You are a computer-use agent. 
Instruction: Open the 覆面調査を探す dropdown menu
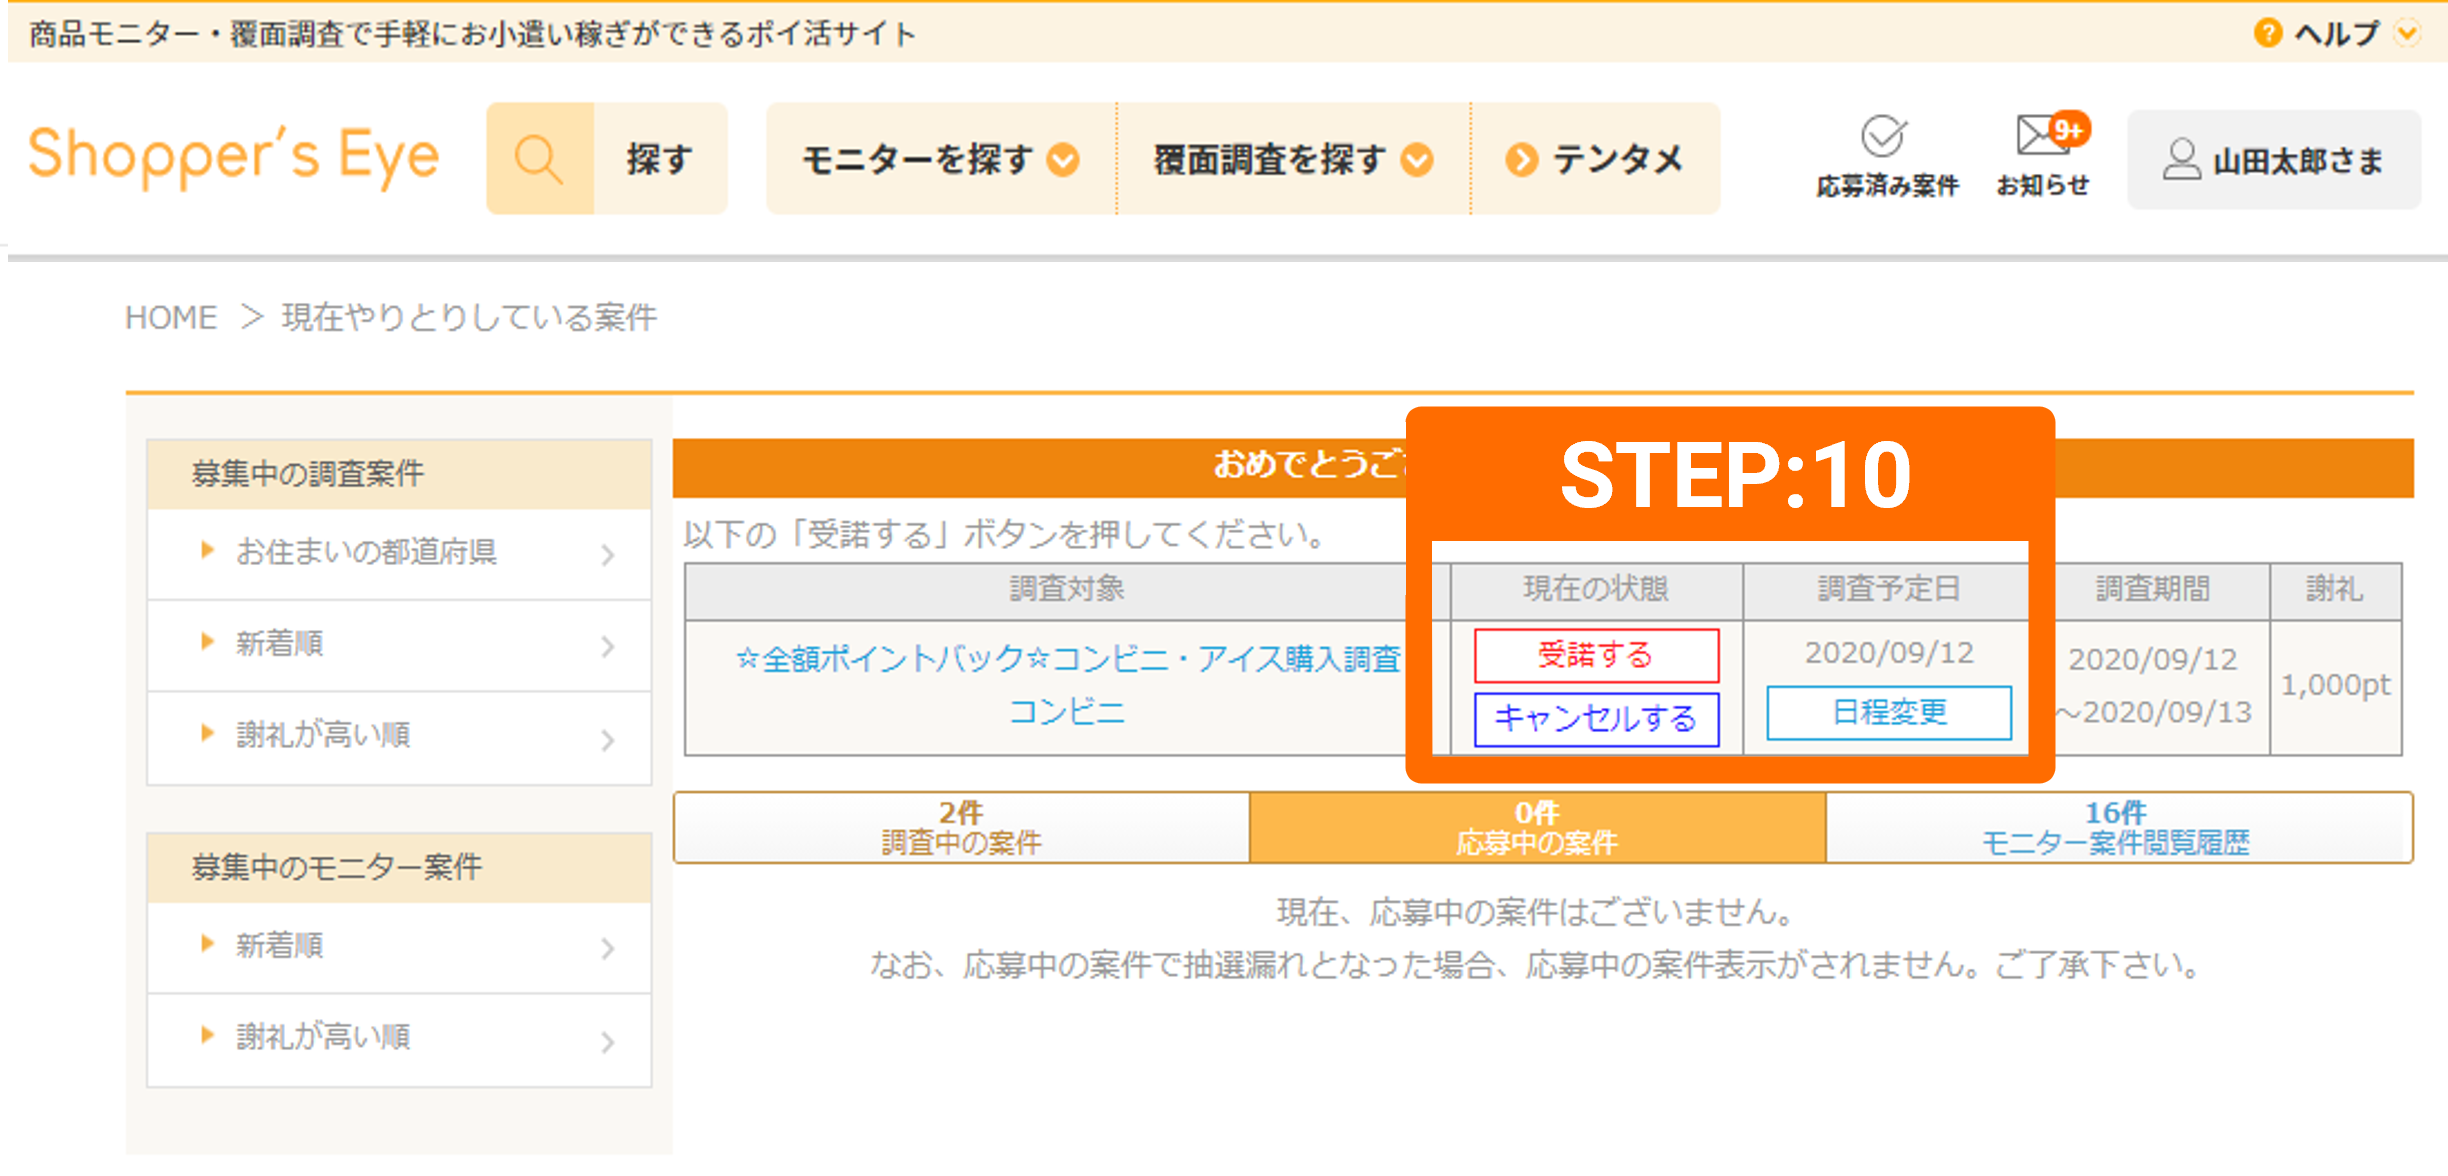(1293, 159)
